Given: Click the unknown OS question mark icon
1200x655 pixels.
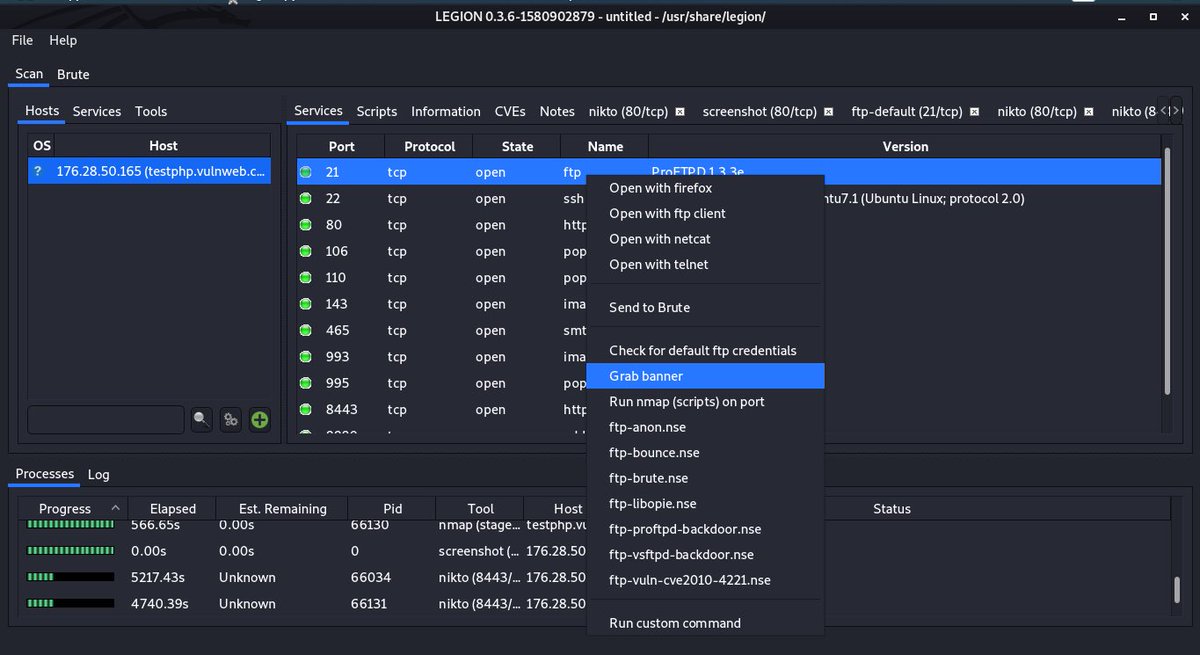Looking at the screenshot, I should tap(38, 172).
